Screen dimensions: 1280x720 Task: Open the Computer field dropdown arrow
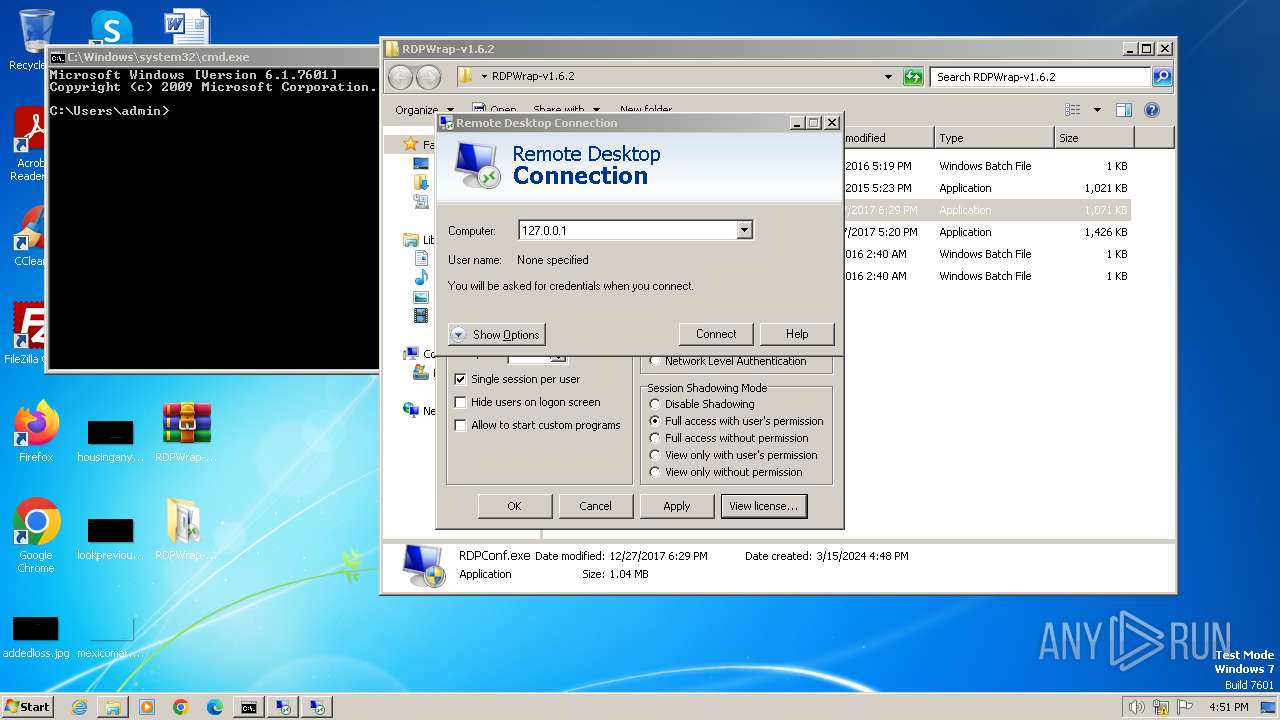[743, 230]
